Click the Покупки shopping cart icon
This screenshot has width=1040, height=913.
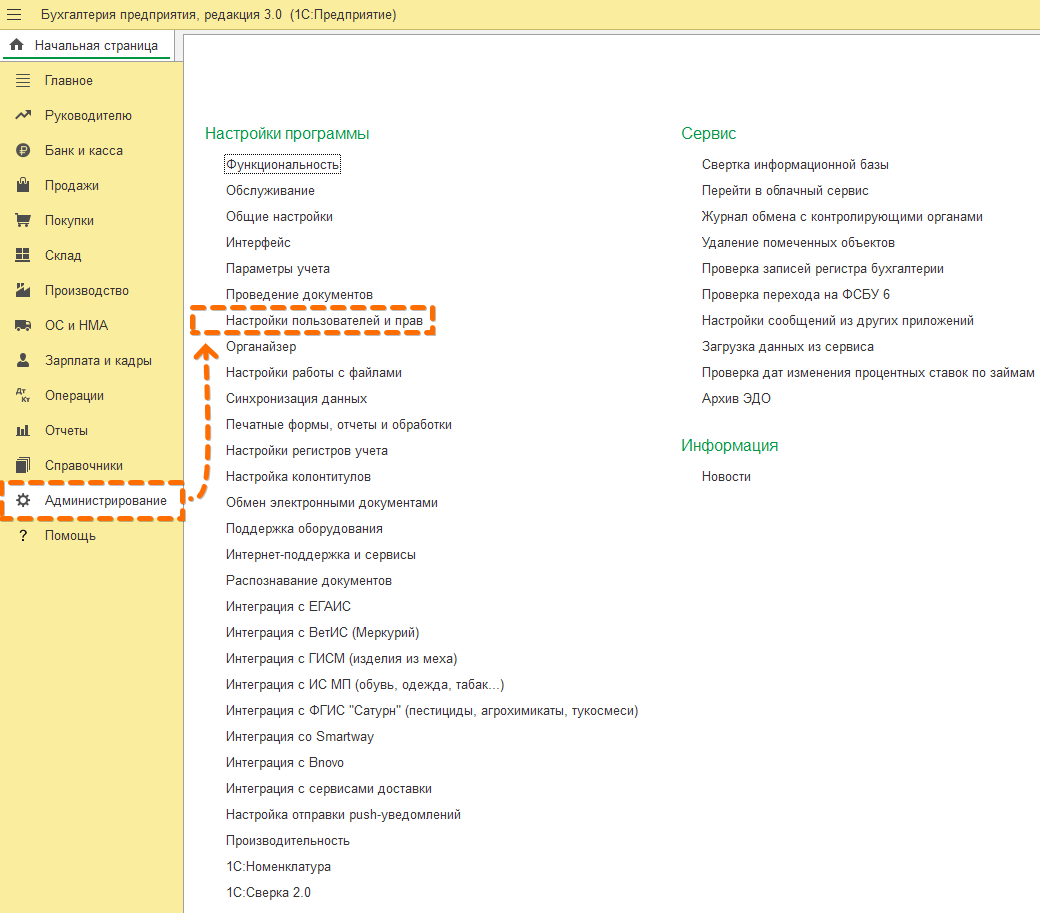pyautogui.click(x=23, y=221)
